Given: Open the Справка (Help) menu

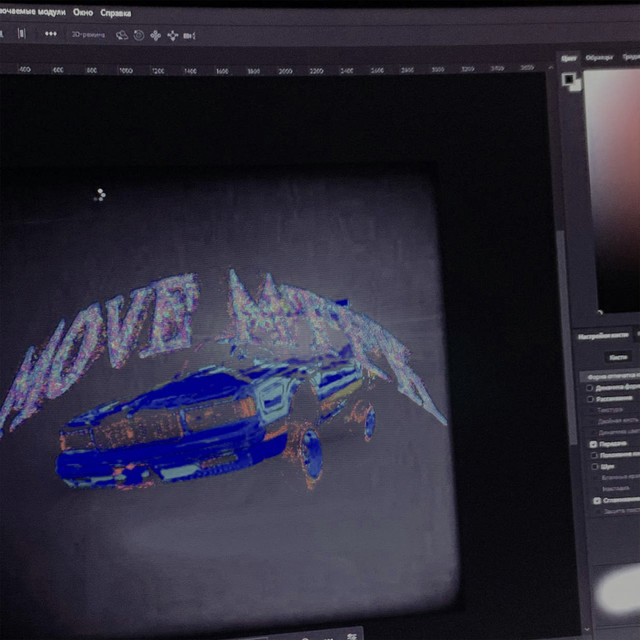Looking at the screenshot, I should coord(116,14).
